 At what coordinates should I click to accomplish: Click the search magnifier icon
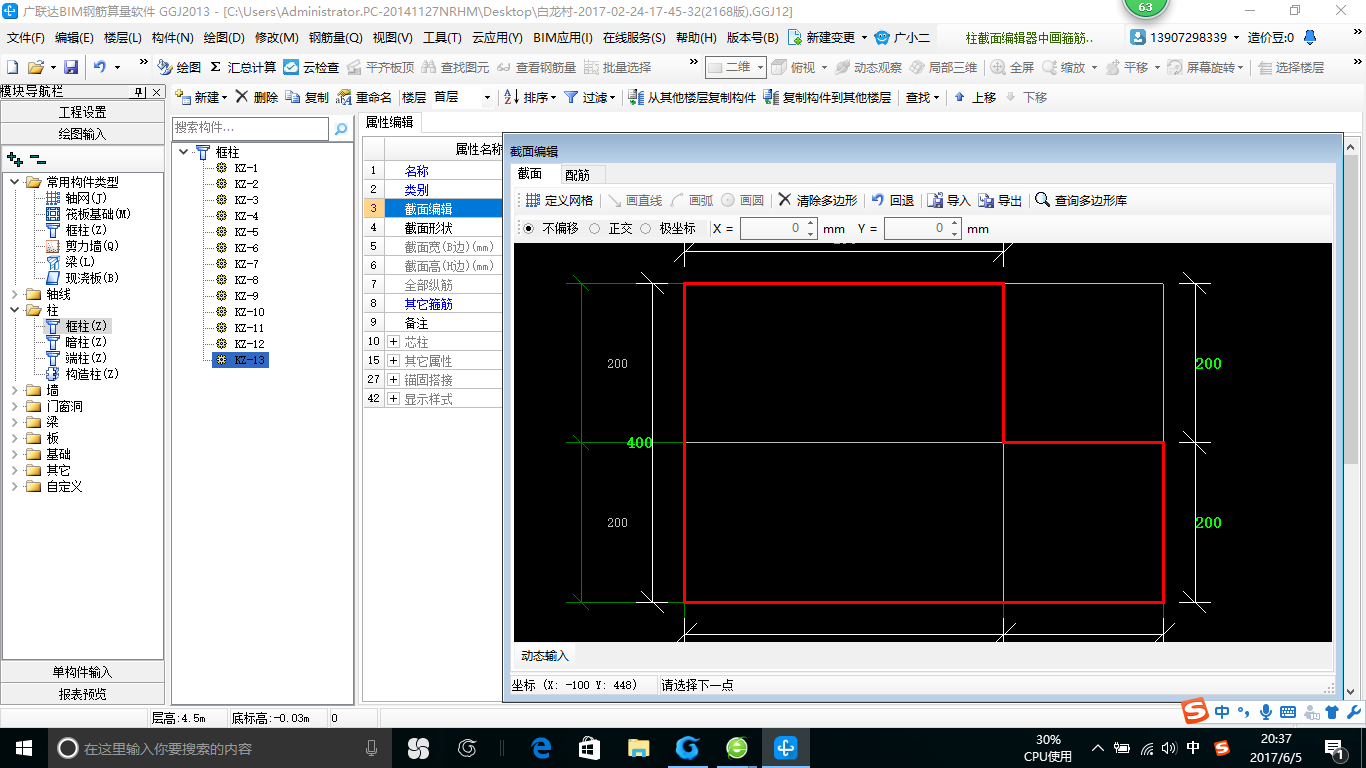click(341, 129)
